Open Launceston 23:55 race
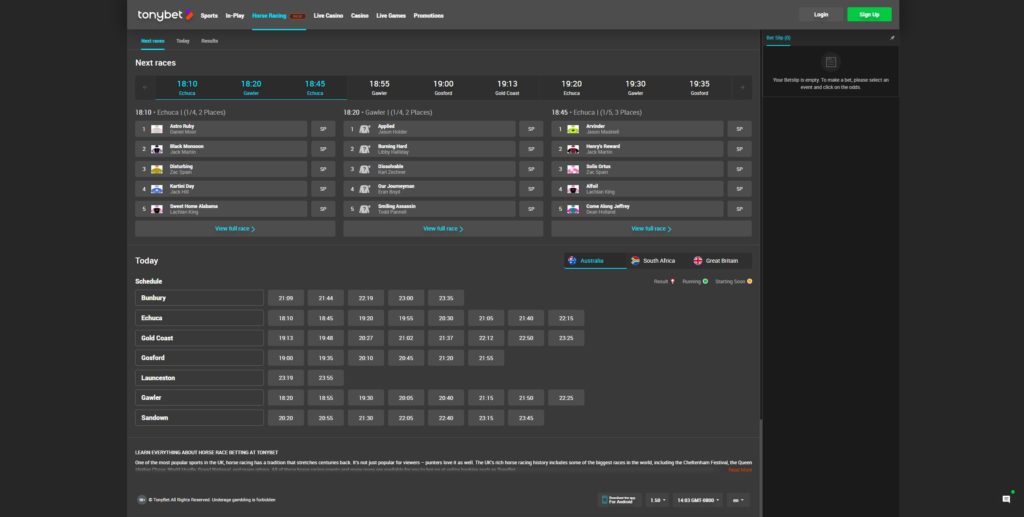 326,378
